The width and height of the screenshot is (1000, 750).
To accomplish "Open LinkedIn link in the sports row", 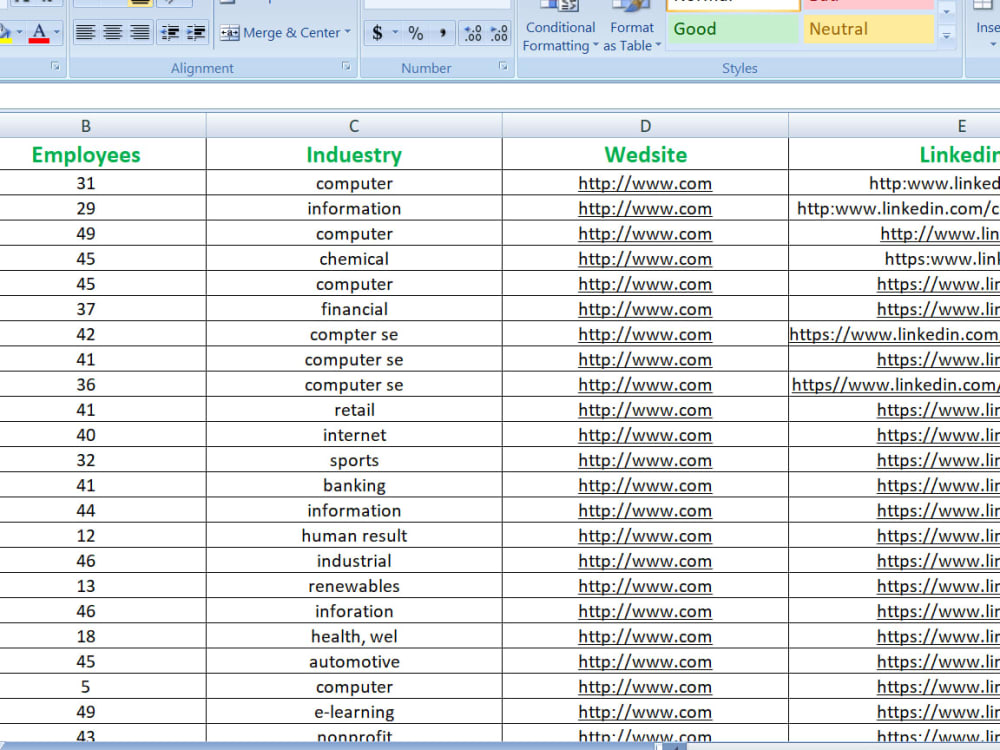I will click(938, 460).
